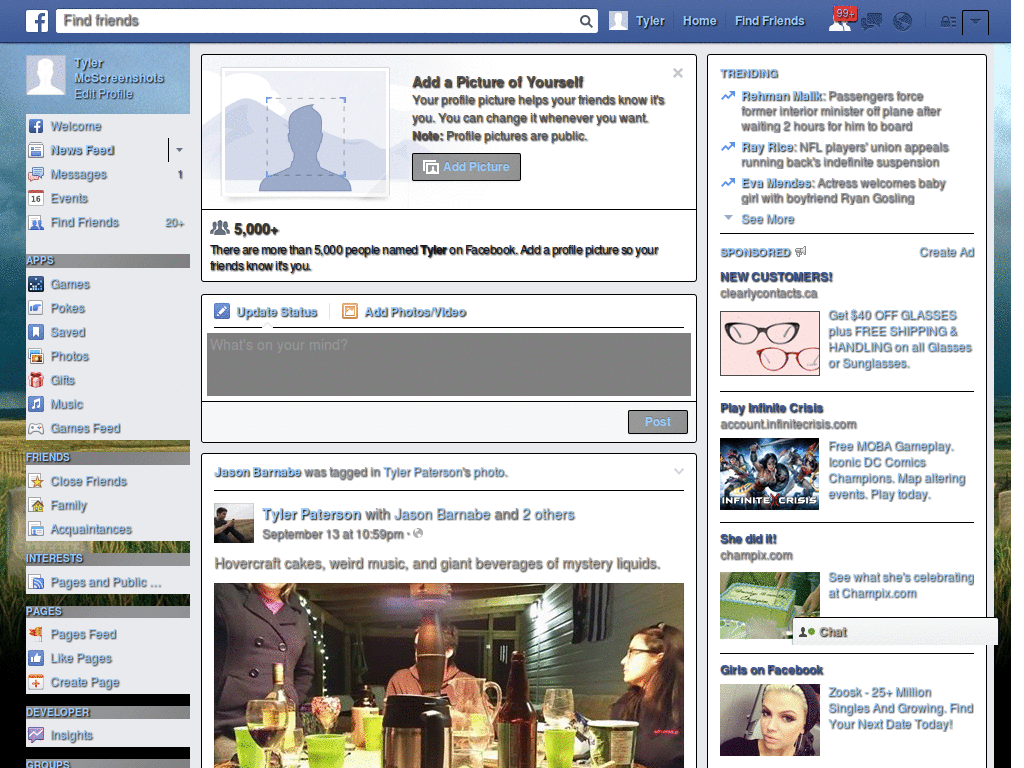The width and height of the screenshot is (1024, 768).
Task: Open the story options chevron on Jason's post
Action: click(x=681, y=471)
